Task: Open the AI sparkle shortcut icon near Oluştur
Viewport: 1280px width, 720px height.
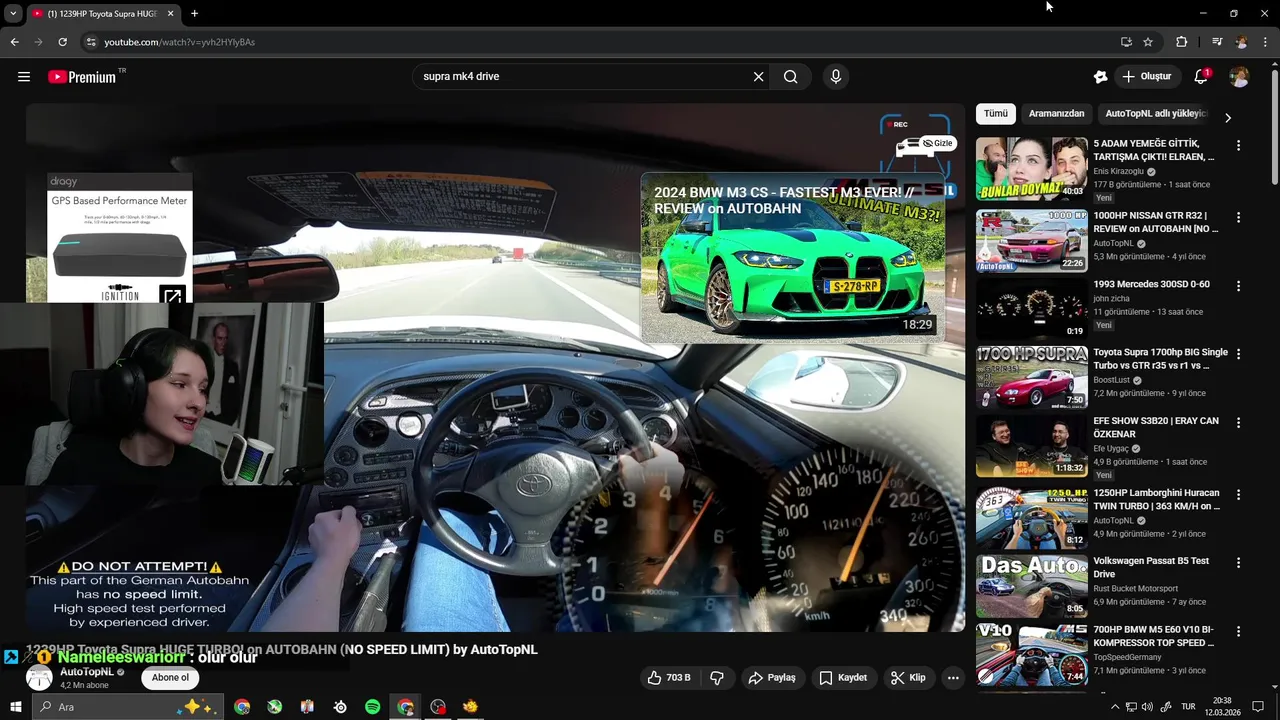Action: point(1101,77)
